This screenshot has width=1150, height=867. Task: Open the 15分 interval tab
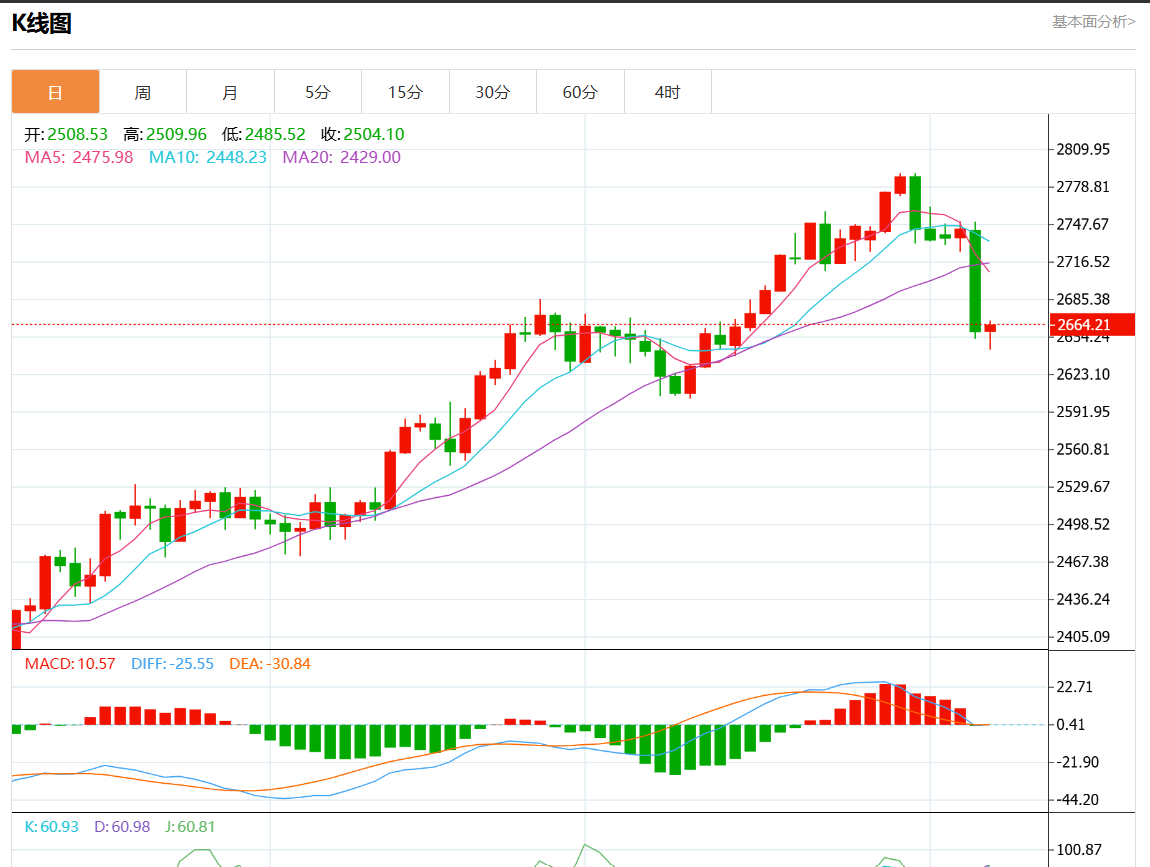405,92
